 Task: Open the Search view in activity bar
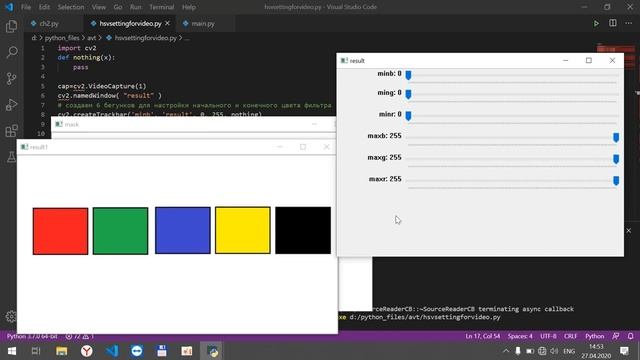[11, 52]
